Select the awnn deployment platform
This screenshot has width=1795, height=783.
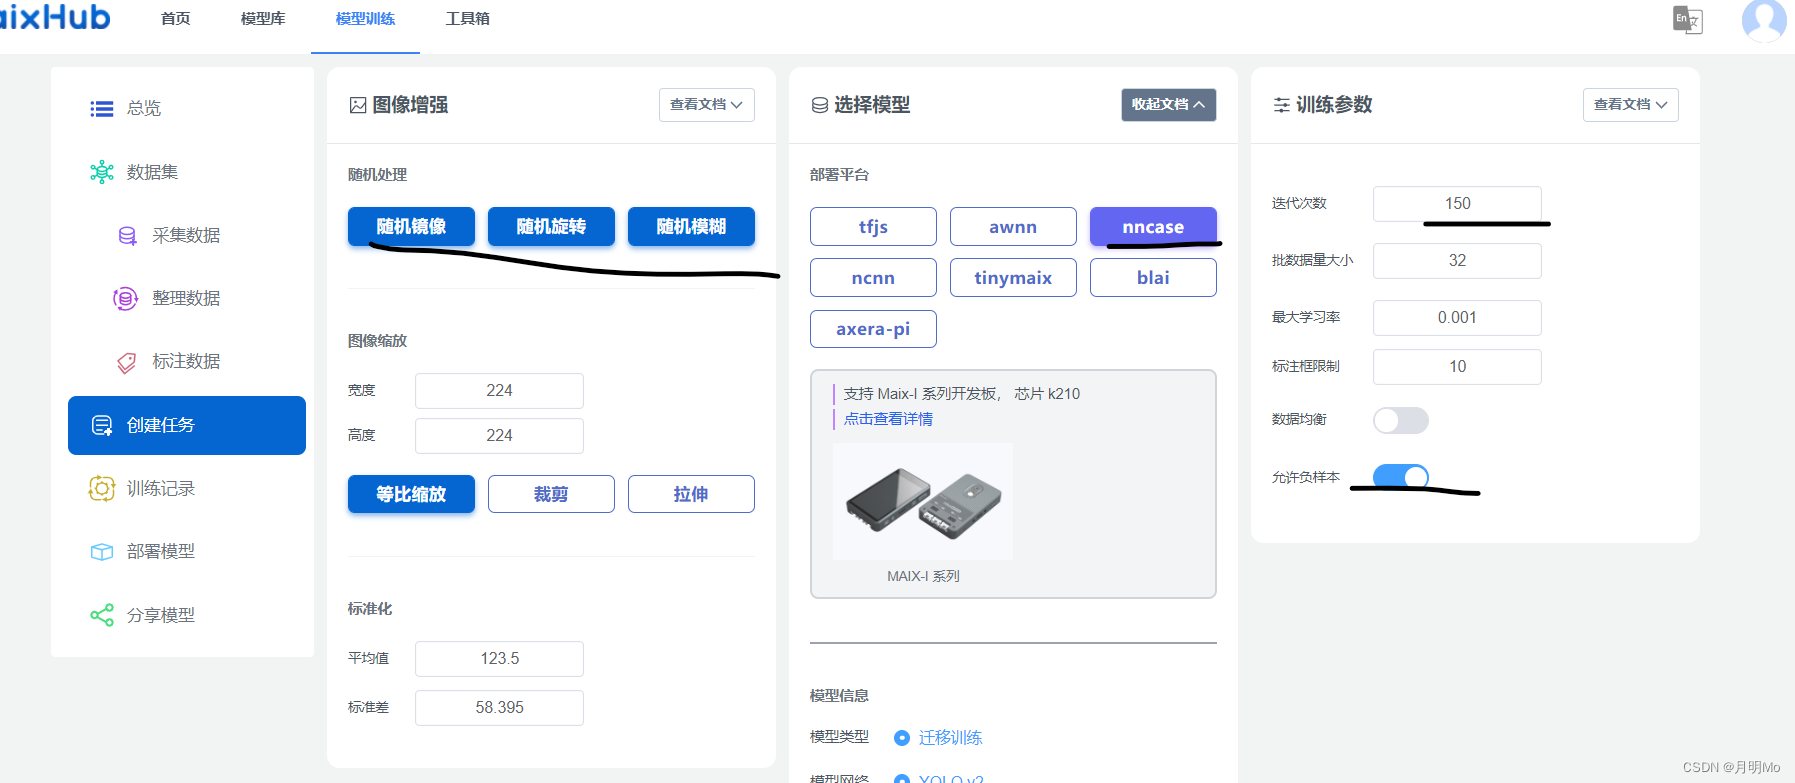coord(1013,227)
